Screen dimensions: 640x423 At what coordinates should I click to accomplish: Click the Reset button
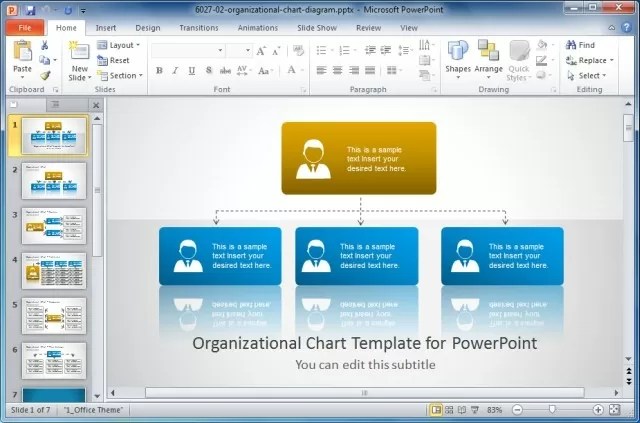pos(113,60)
